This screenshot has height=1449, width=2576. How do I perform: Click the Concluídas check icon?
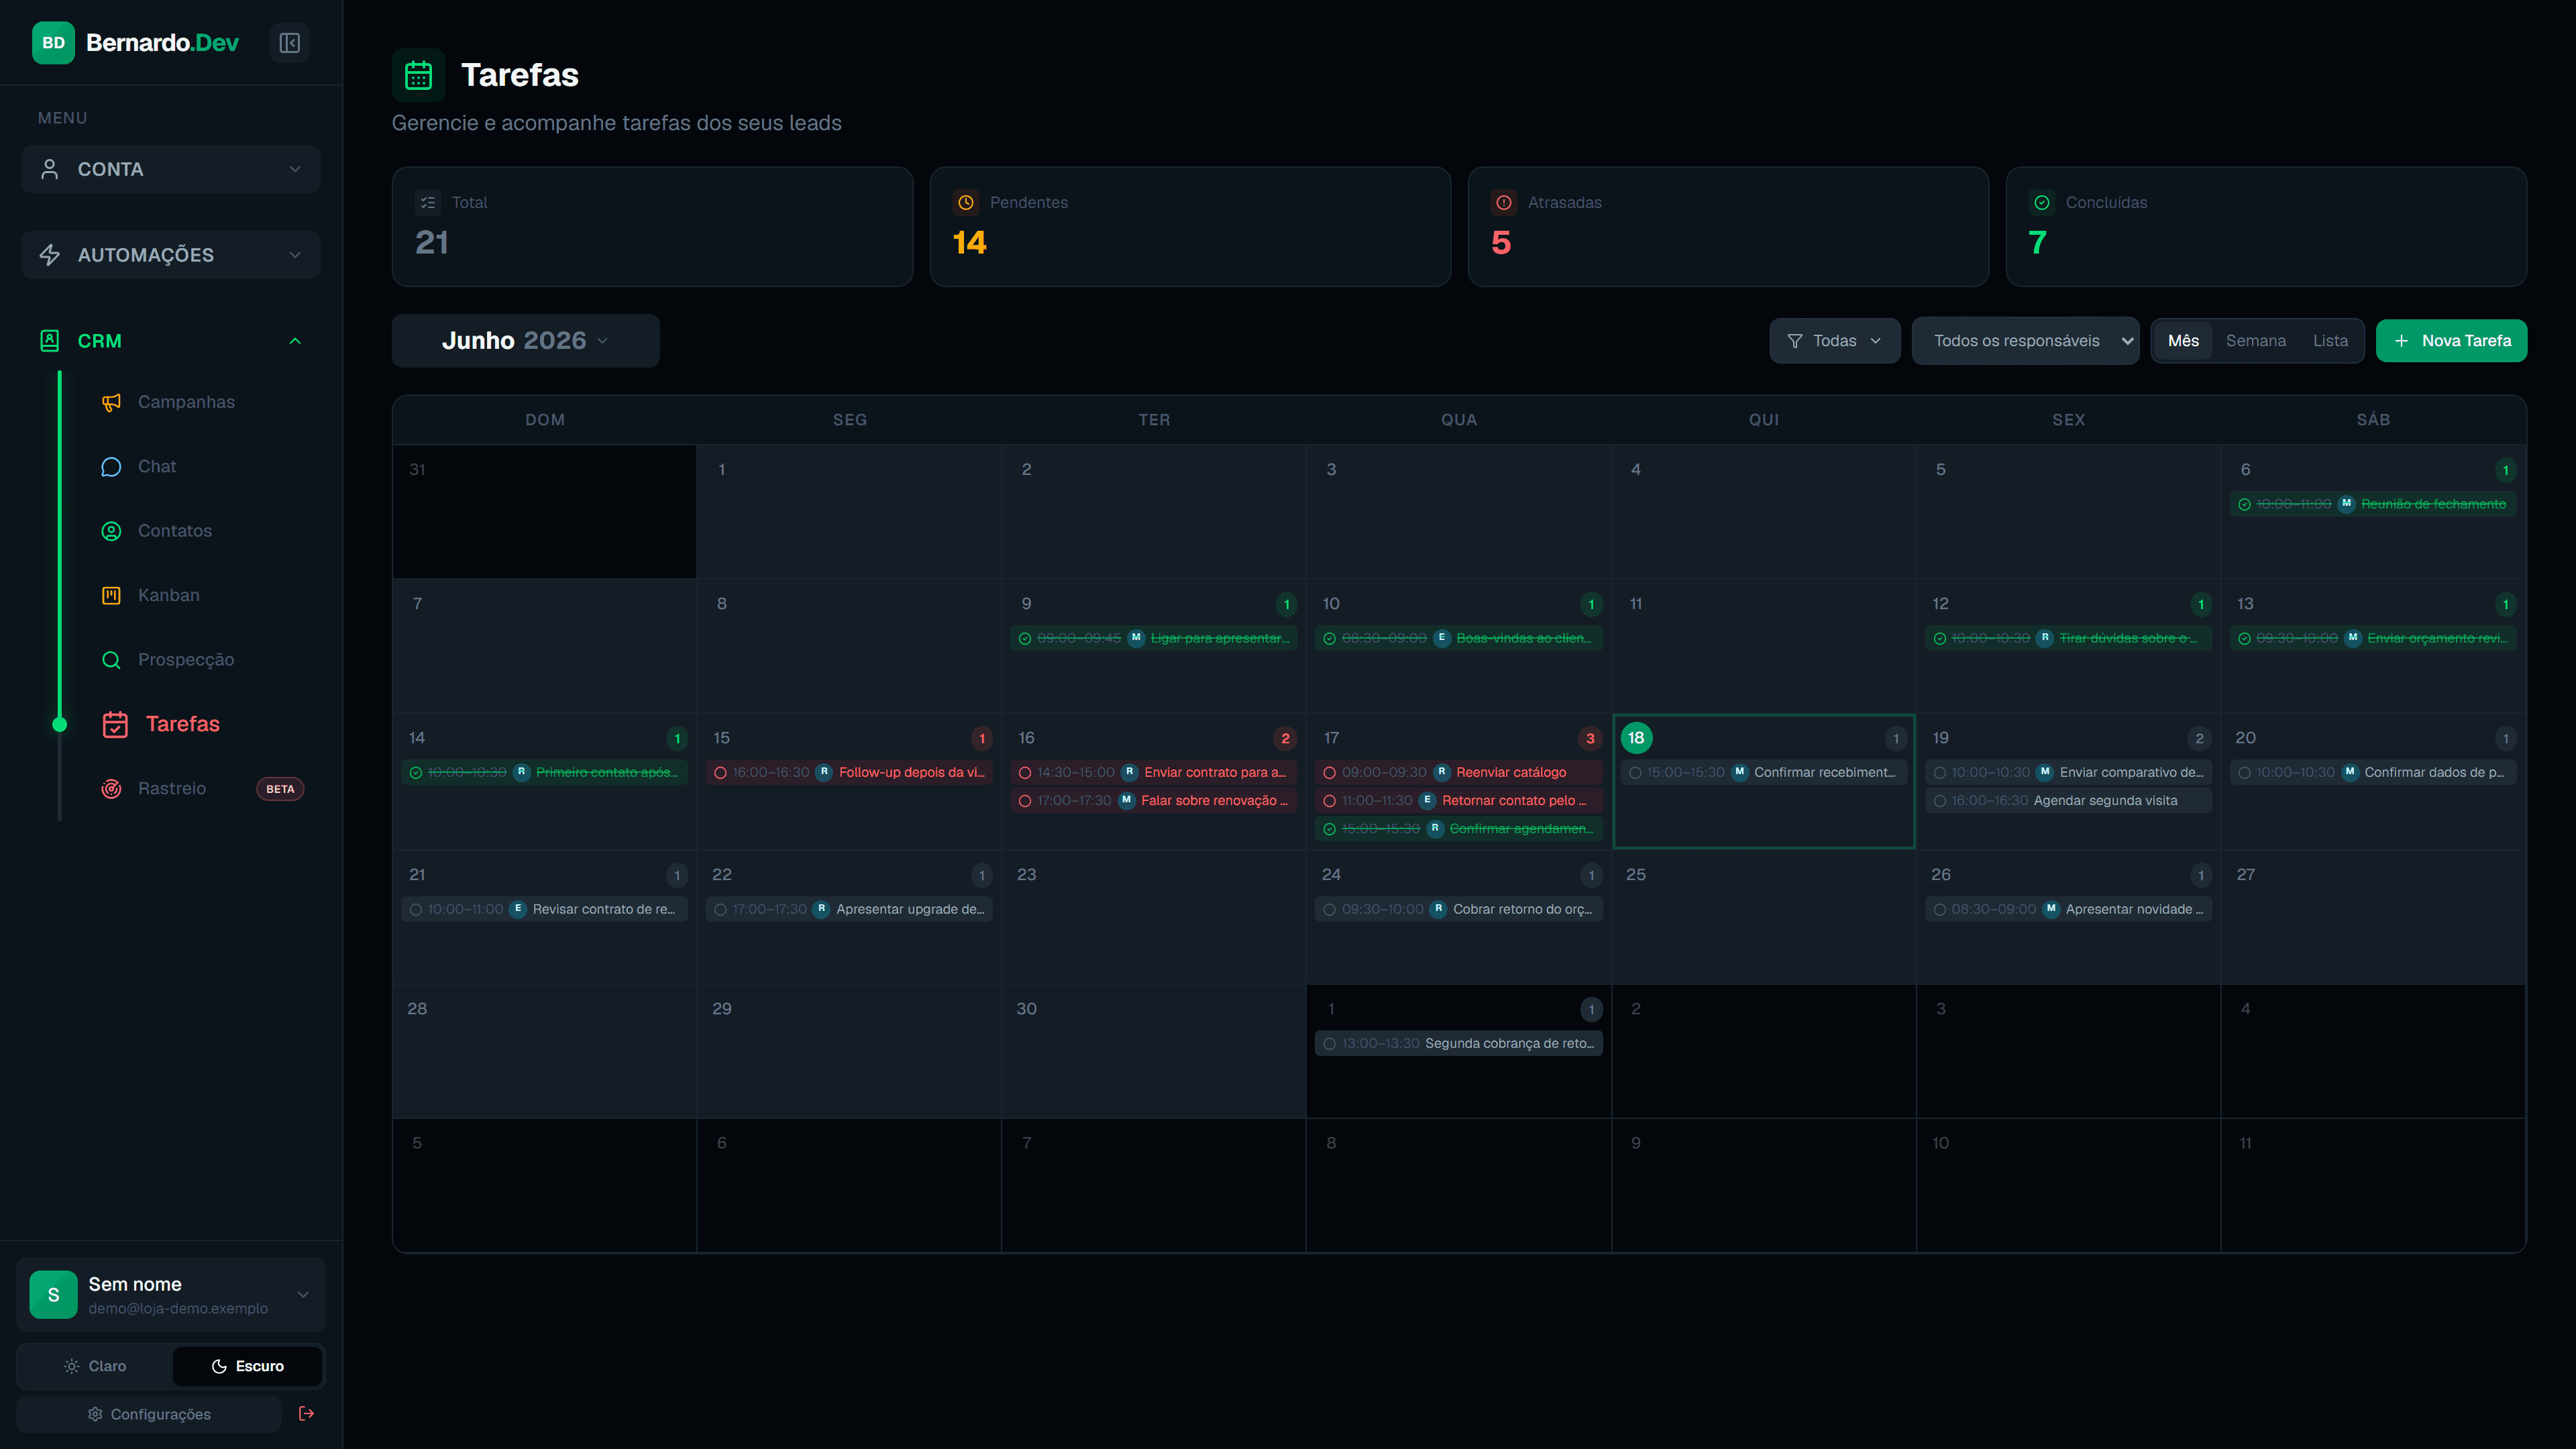coord(2041,202)
